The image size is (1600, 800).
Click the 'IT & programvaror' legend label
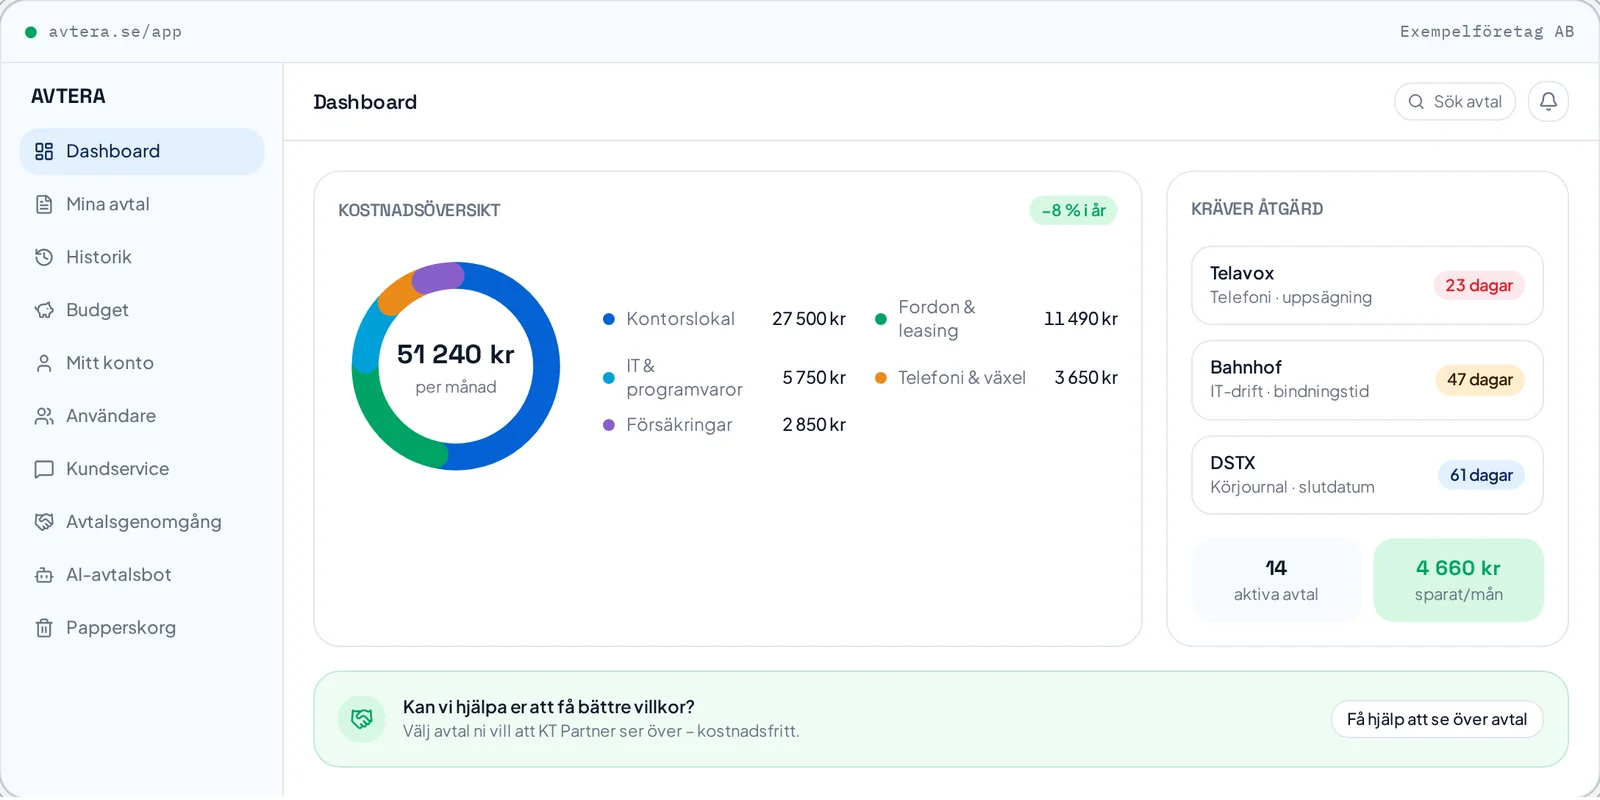click(685, 378)
